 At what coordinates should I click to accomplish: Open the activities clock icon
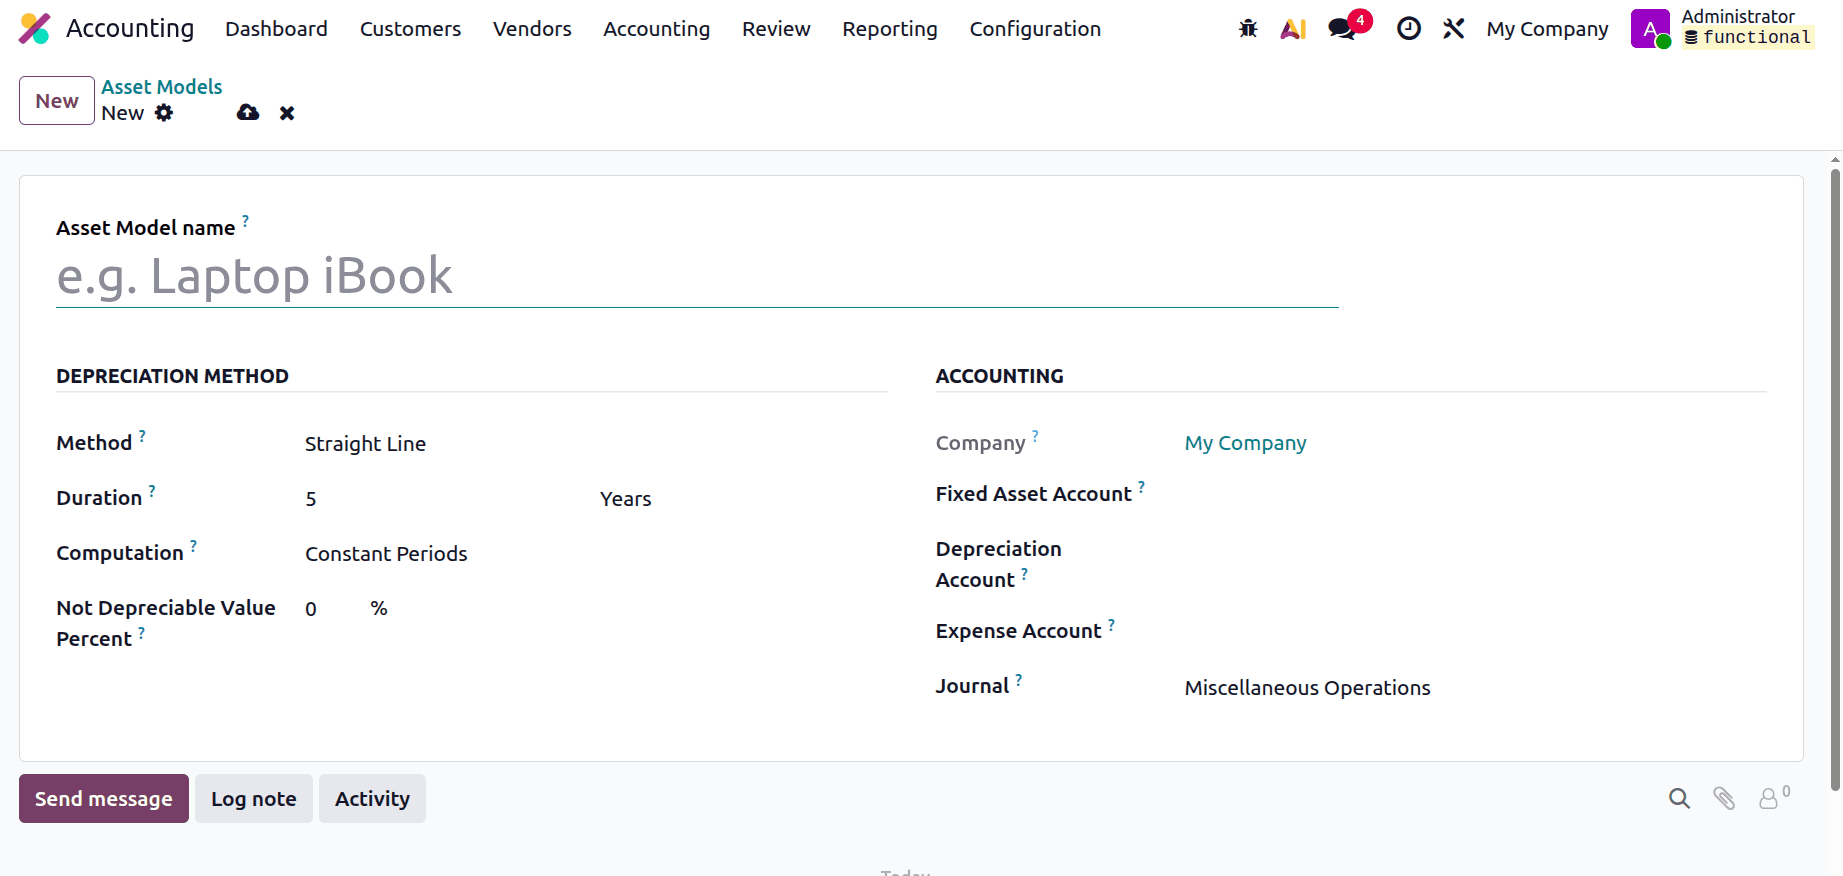(x=1409, y=29)
